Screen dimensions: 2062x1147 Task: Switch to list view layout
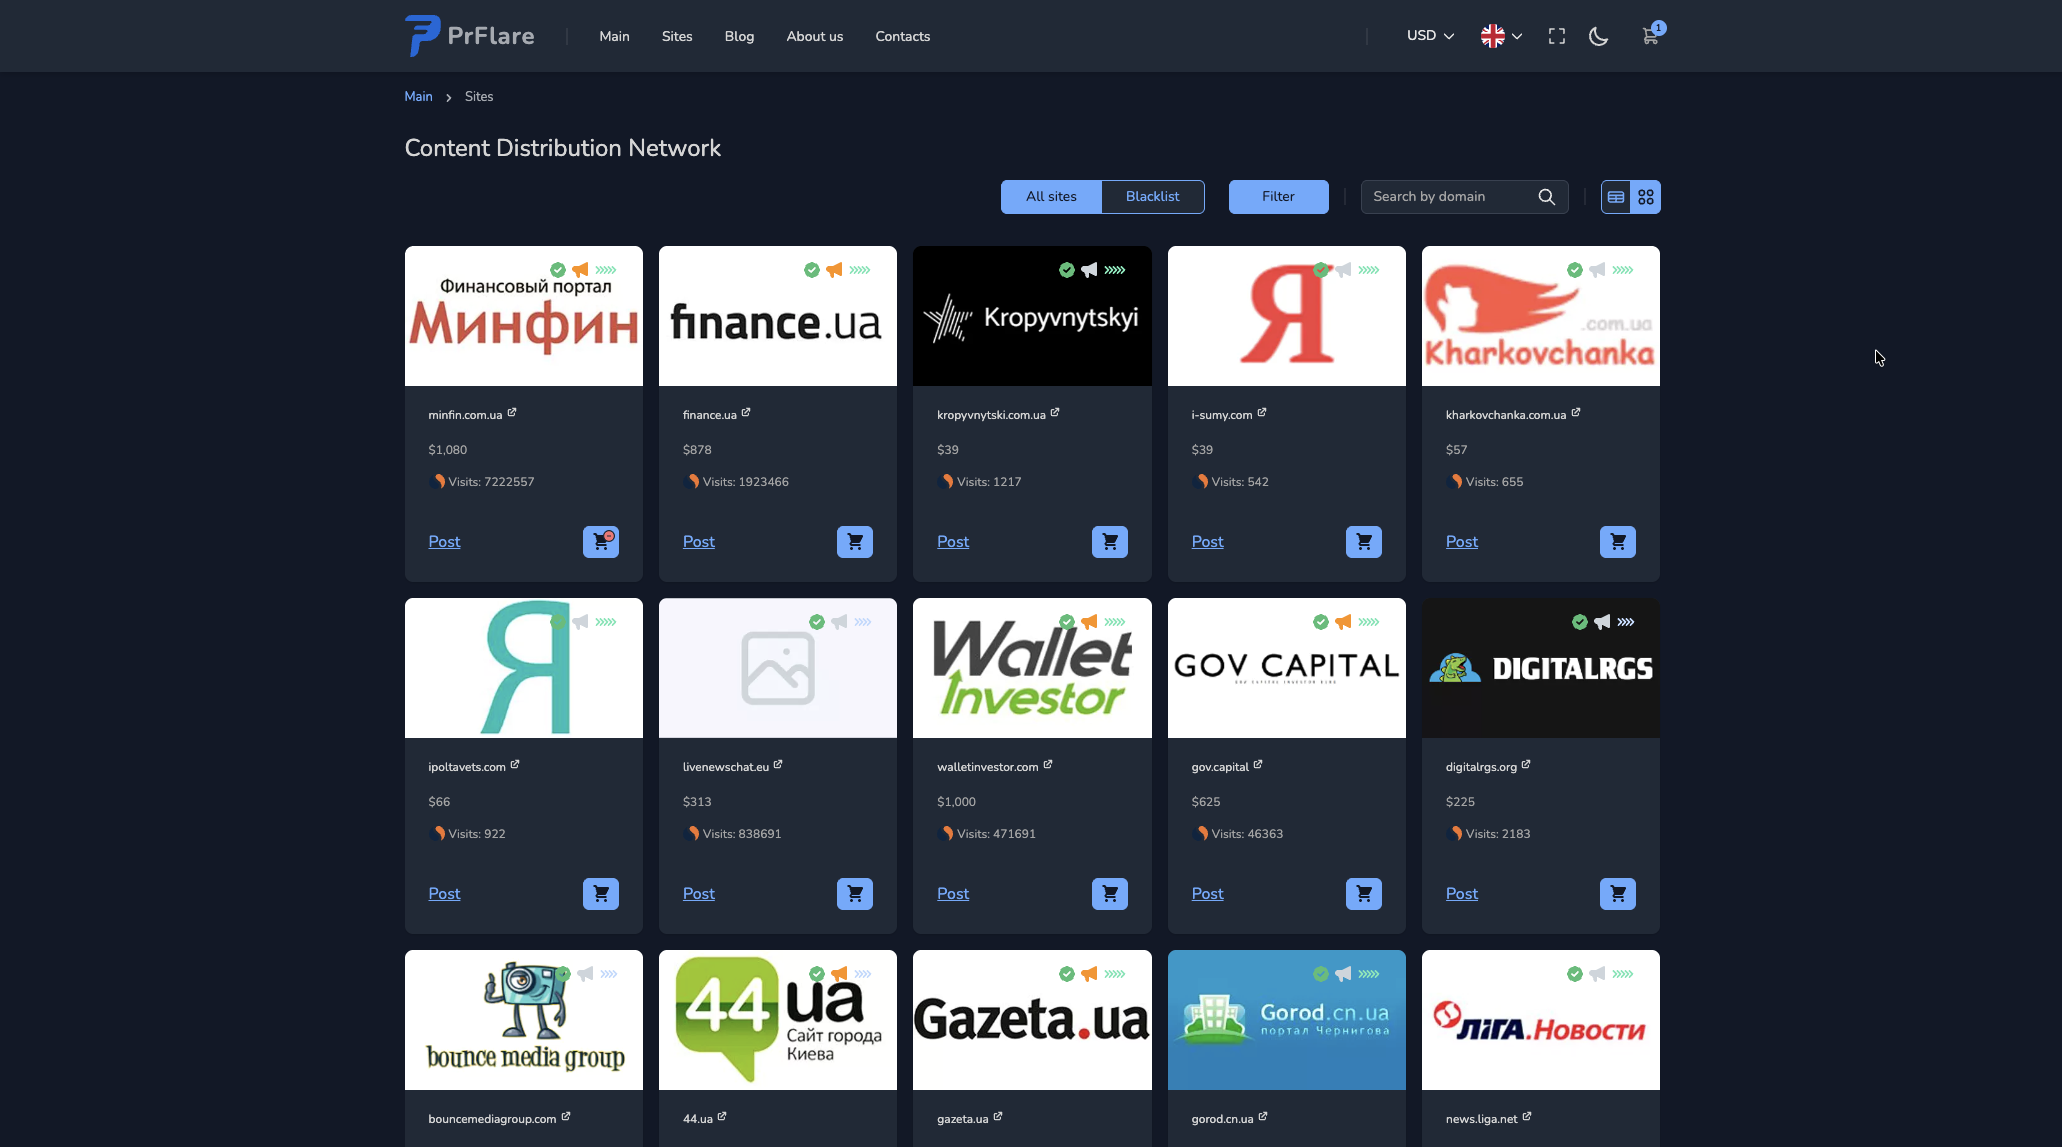point(1616,197)
